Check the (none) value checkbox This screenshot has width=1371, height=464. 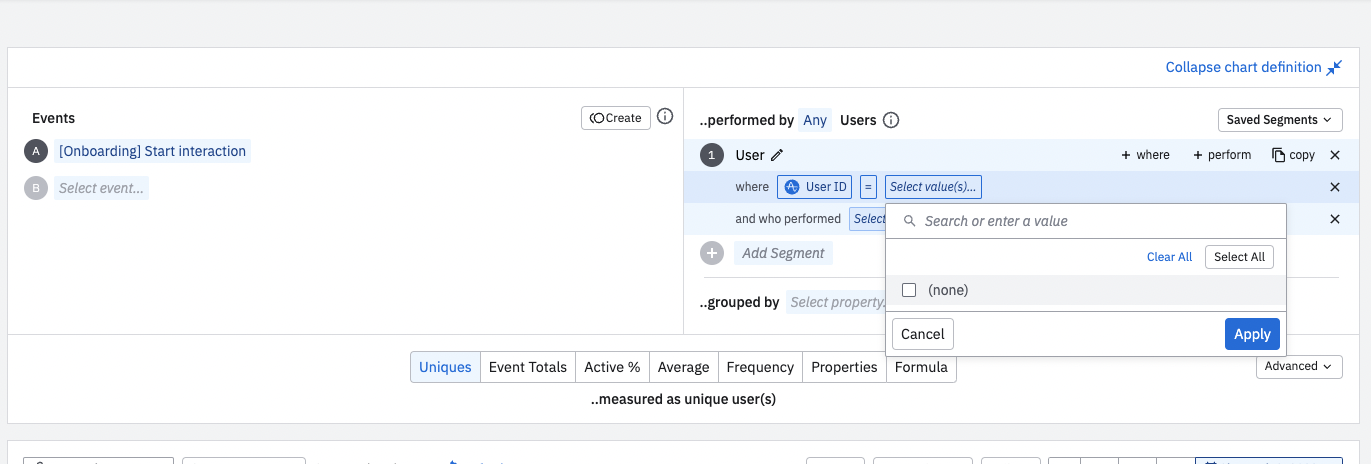coord(909,290)
